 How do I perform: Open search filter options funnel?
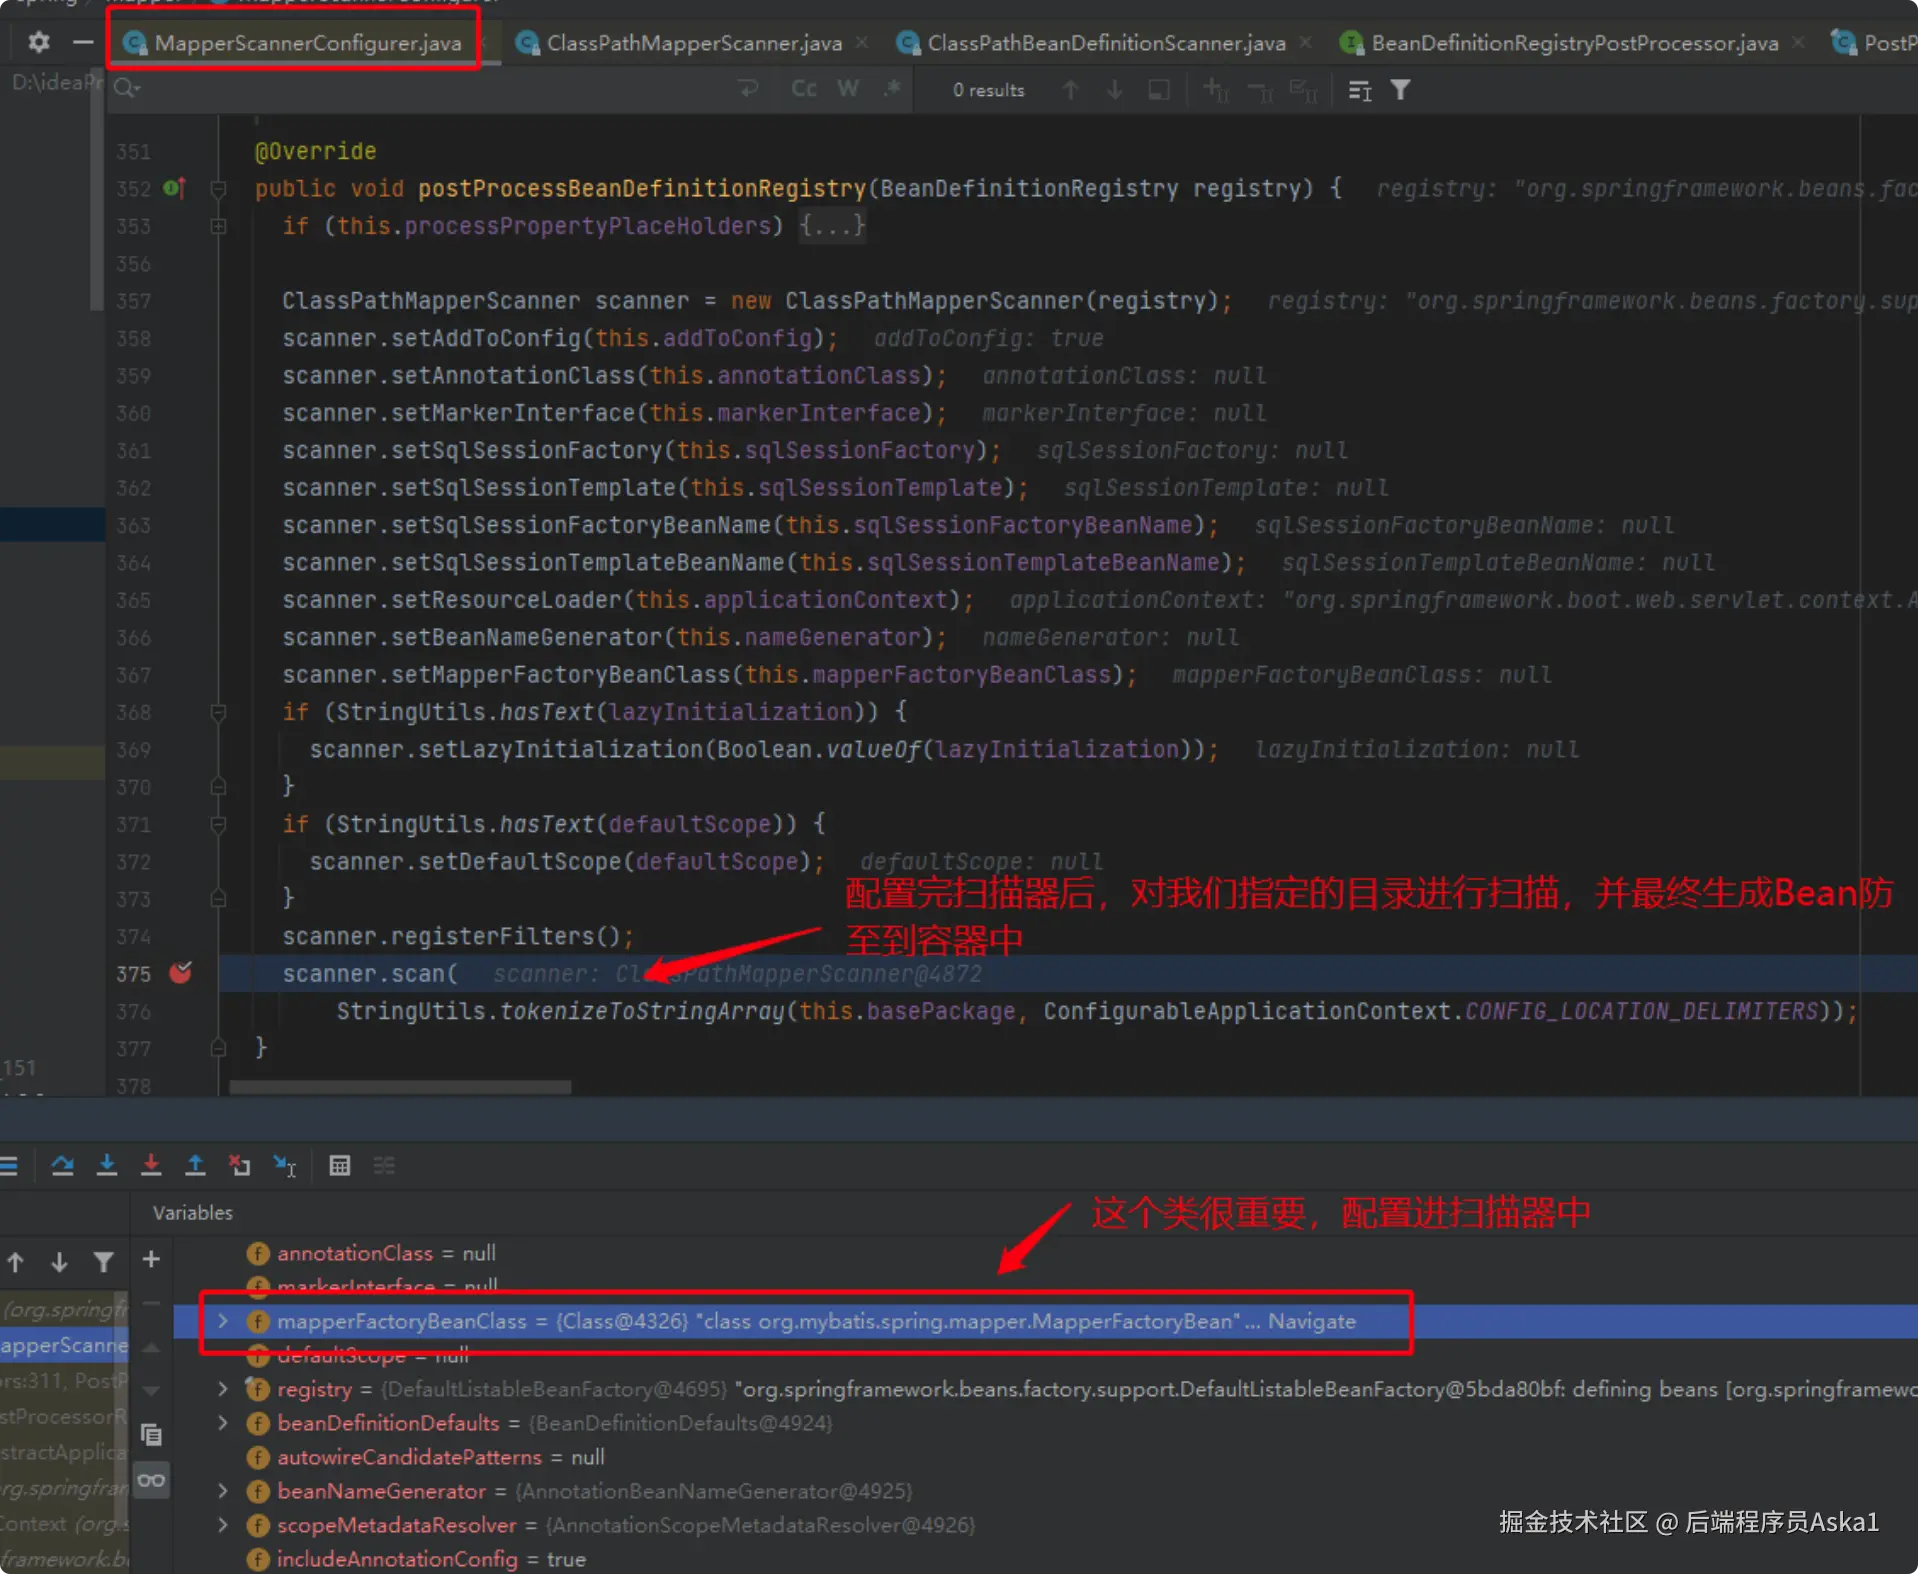click(x=1401, y=90)
